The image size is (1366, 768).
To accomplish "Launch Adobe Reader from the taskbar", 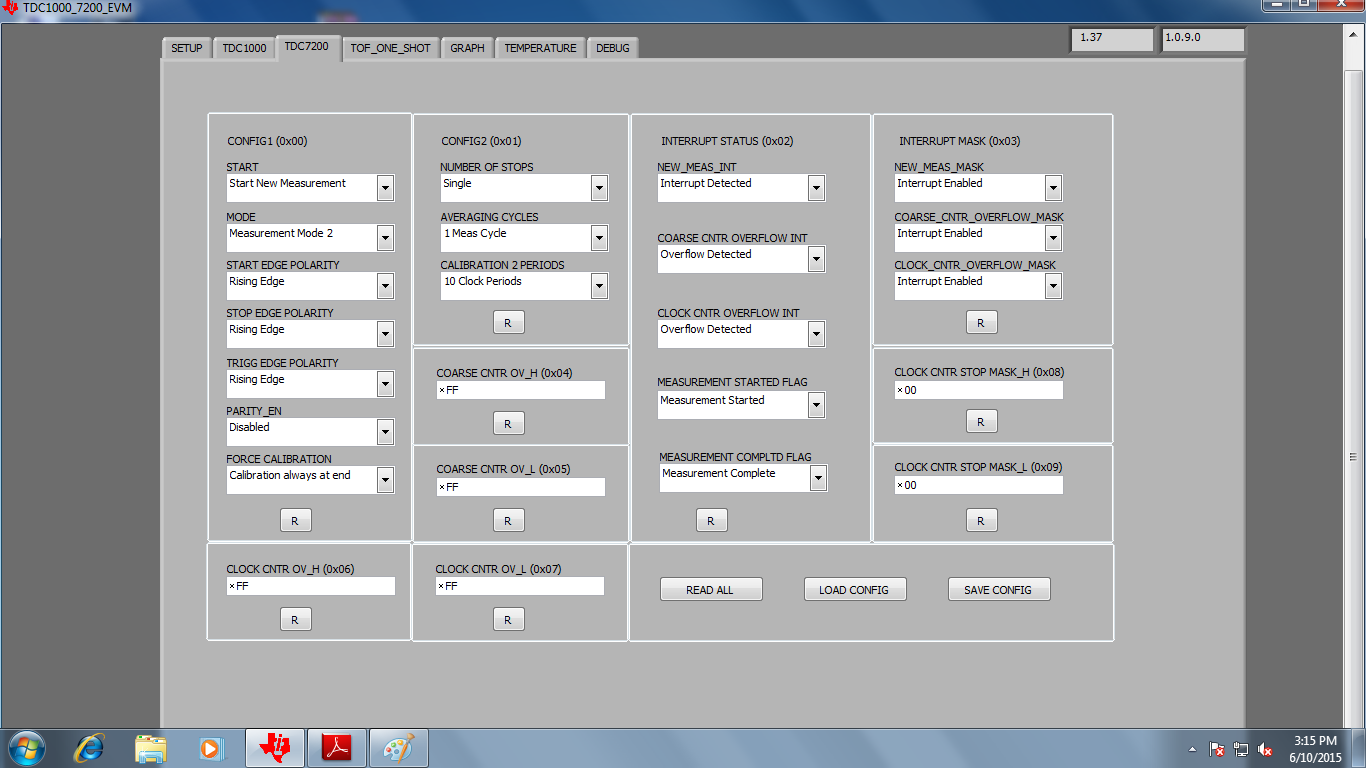I will pos(336,747).
